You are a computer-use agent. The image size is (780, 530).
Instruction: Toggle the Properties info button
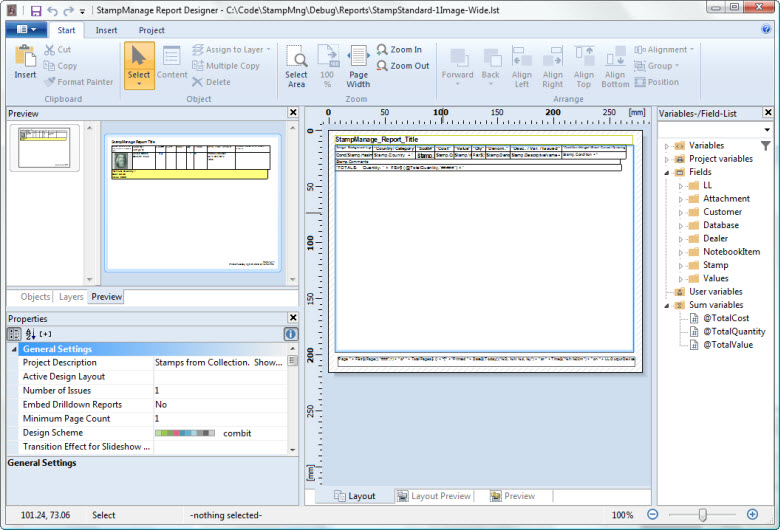(x=291, y=334)
